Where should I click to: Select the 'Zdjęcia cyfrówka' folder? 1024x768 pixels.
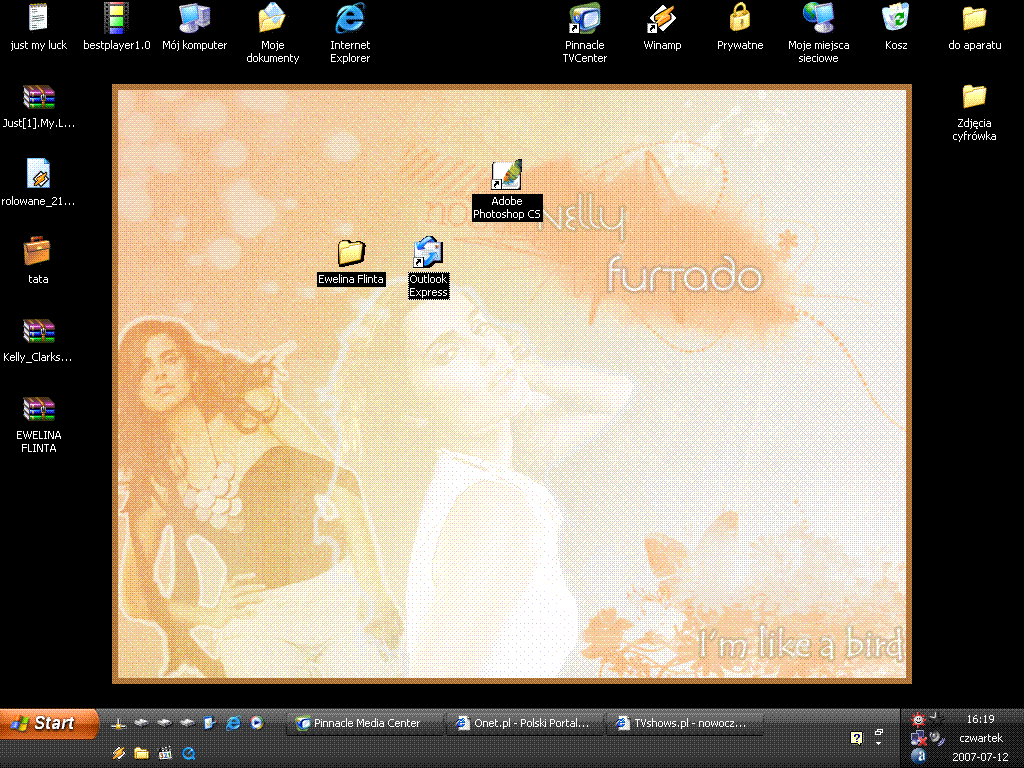(974, 97)
